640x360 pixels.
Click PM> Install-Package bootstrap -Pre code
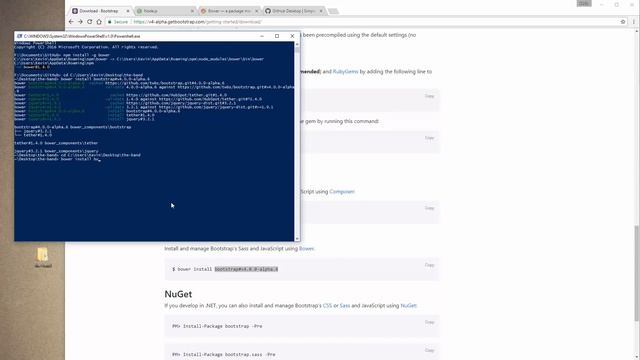coord(217,326)
